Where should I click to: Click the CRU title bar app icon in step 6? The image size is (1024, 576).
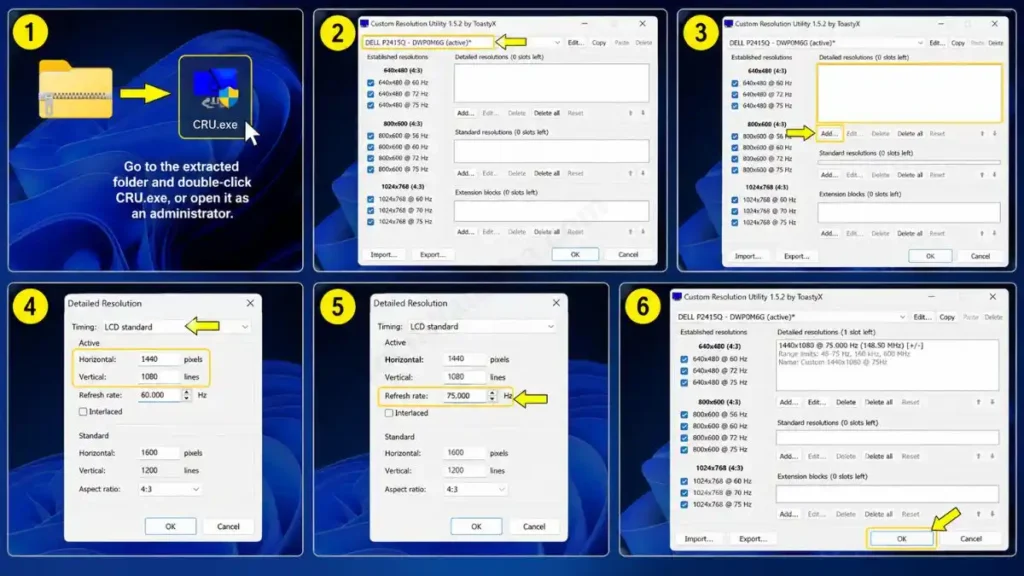pyautogui.click(x=677, y=296)
